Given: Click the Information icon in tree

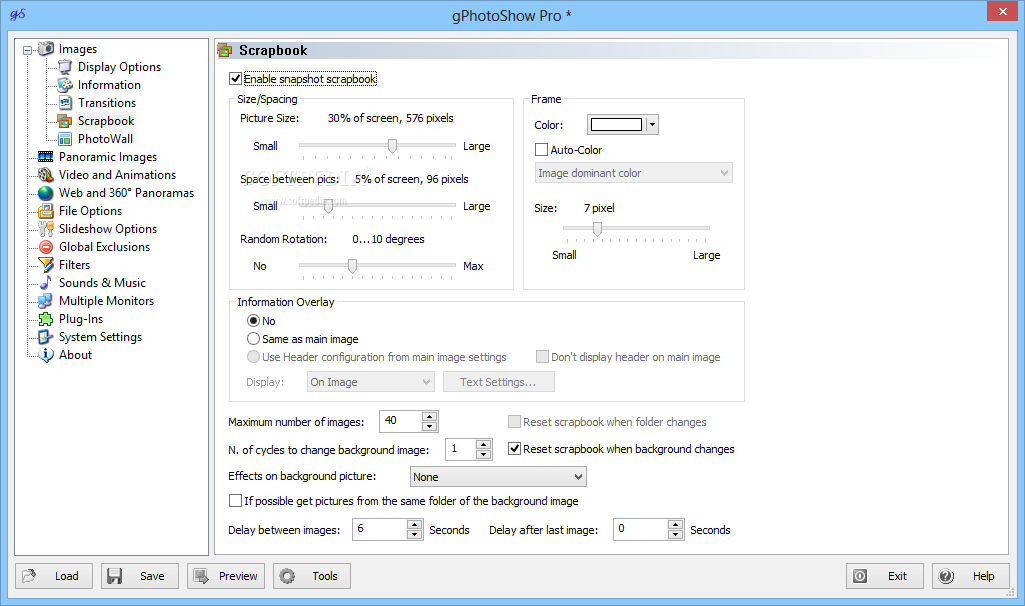Looking at the screenshot, I should tap(65, 84).
